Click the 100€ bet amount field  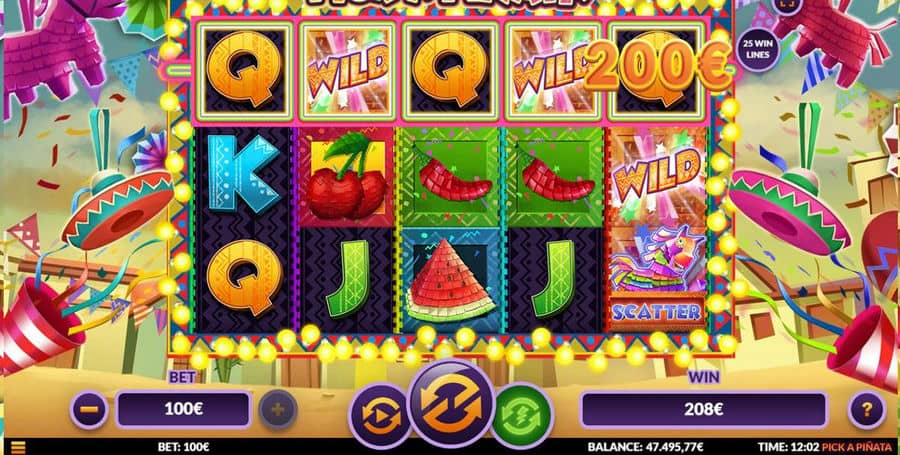click(184, 410)
